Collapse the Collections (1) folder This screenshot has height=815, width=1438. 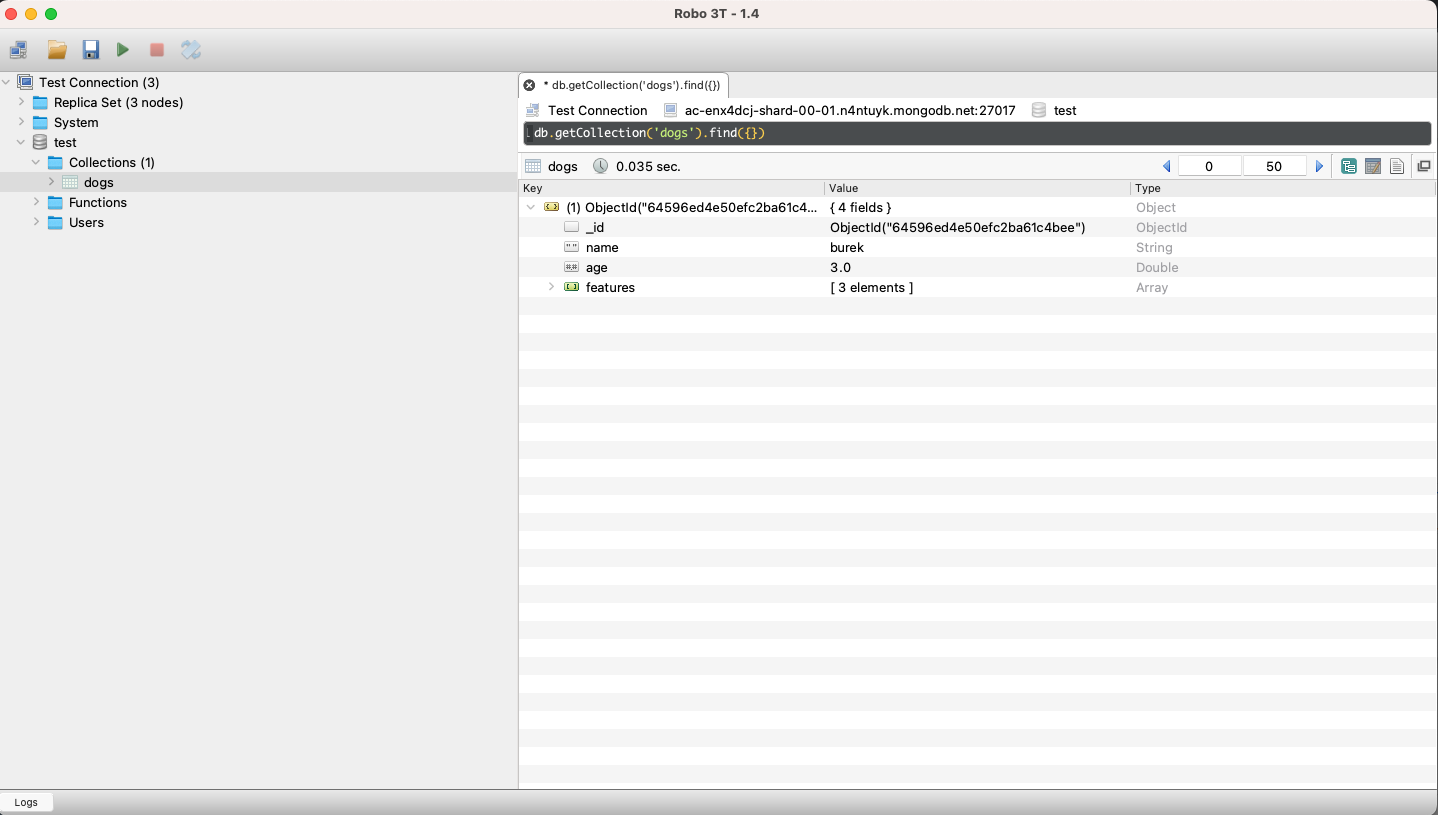[36, 162]
